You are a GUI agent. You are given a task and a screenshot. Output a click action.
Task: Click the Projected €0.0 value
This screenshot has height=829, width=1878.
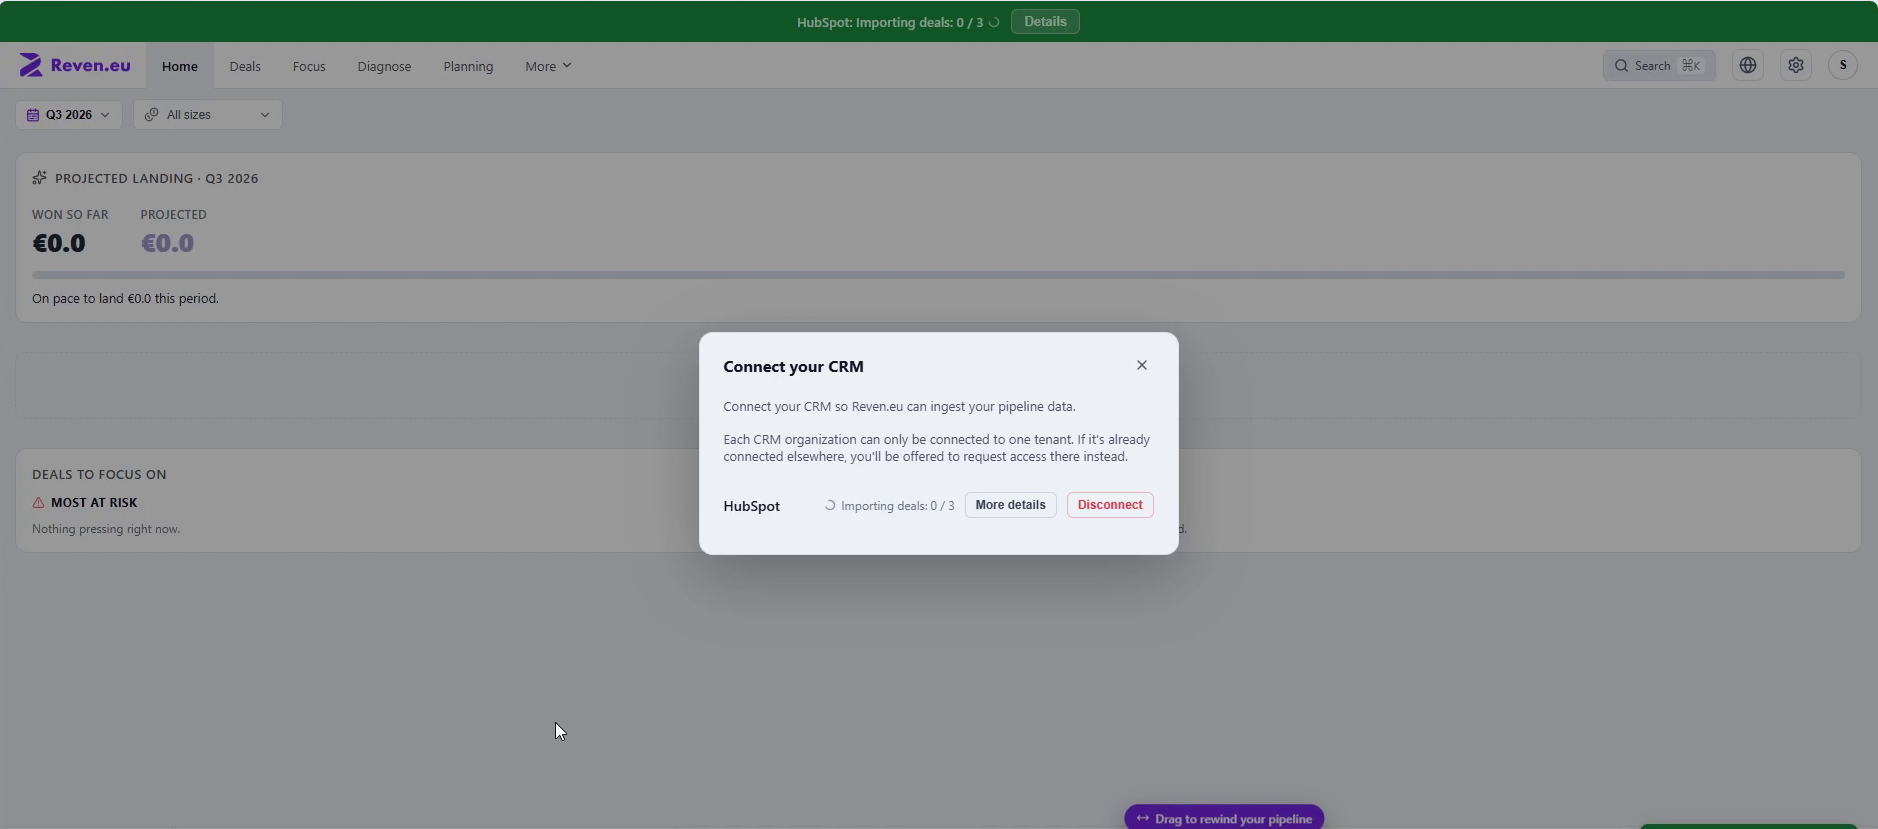[167, 243]
